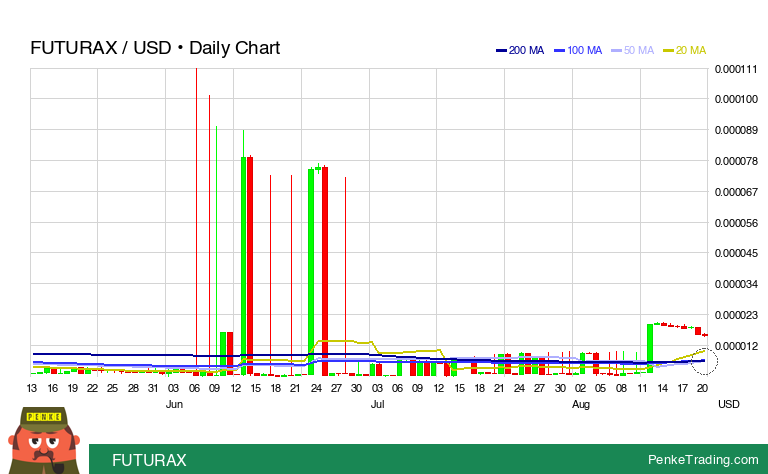Toggle the 100 MA legend entry

[578, 50]
